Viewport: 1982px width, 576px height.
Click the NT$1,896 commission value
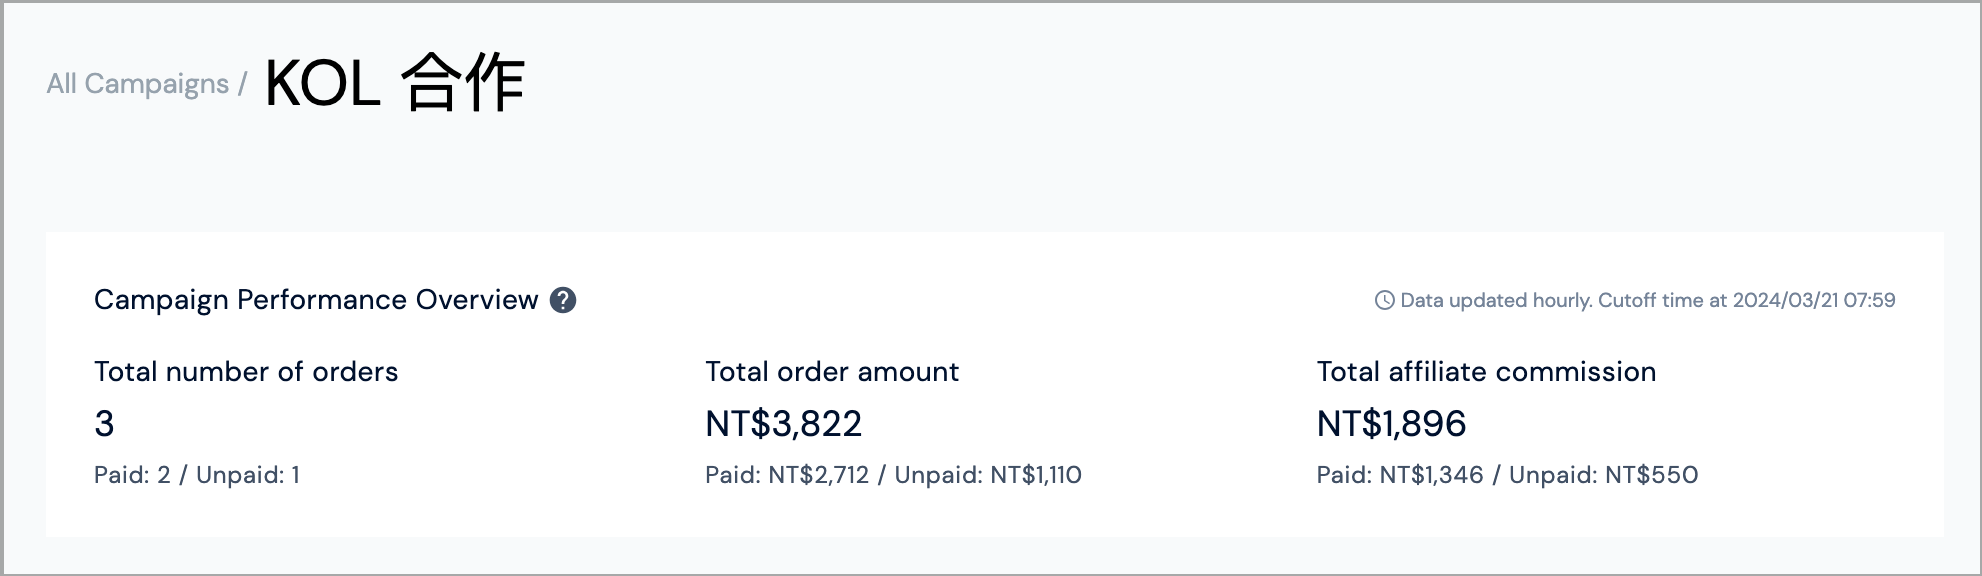tap(1391, 424)
